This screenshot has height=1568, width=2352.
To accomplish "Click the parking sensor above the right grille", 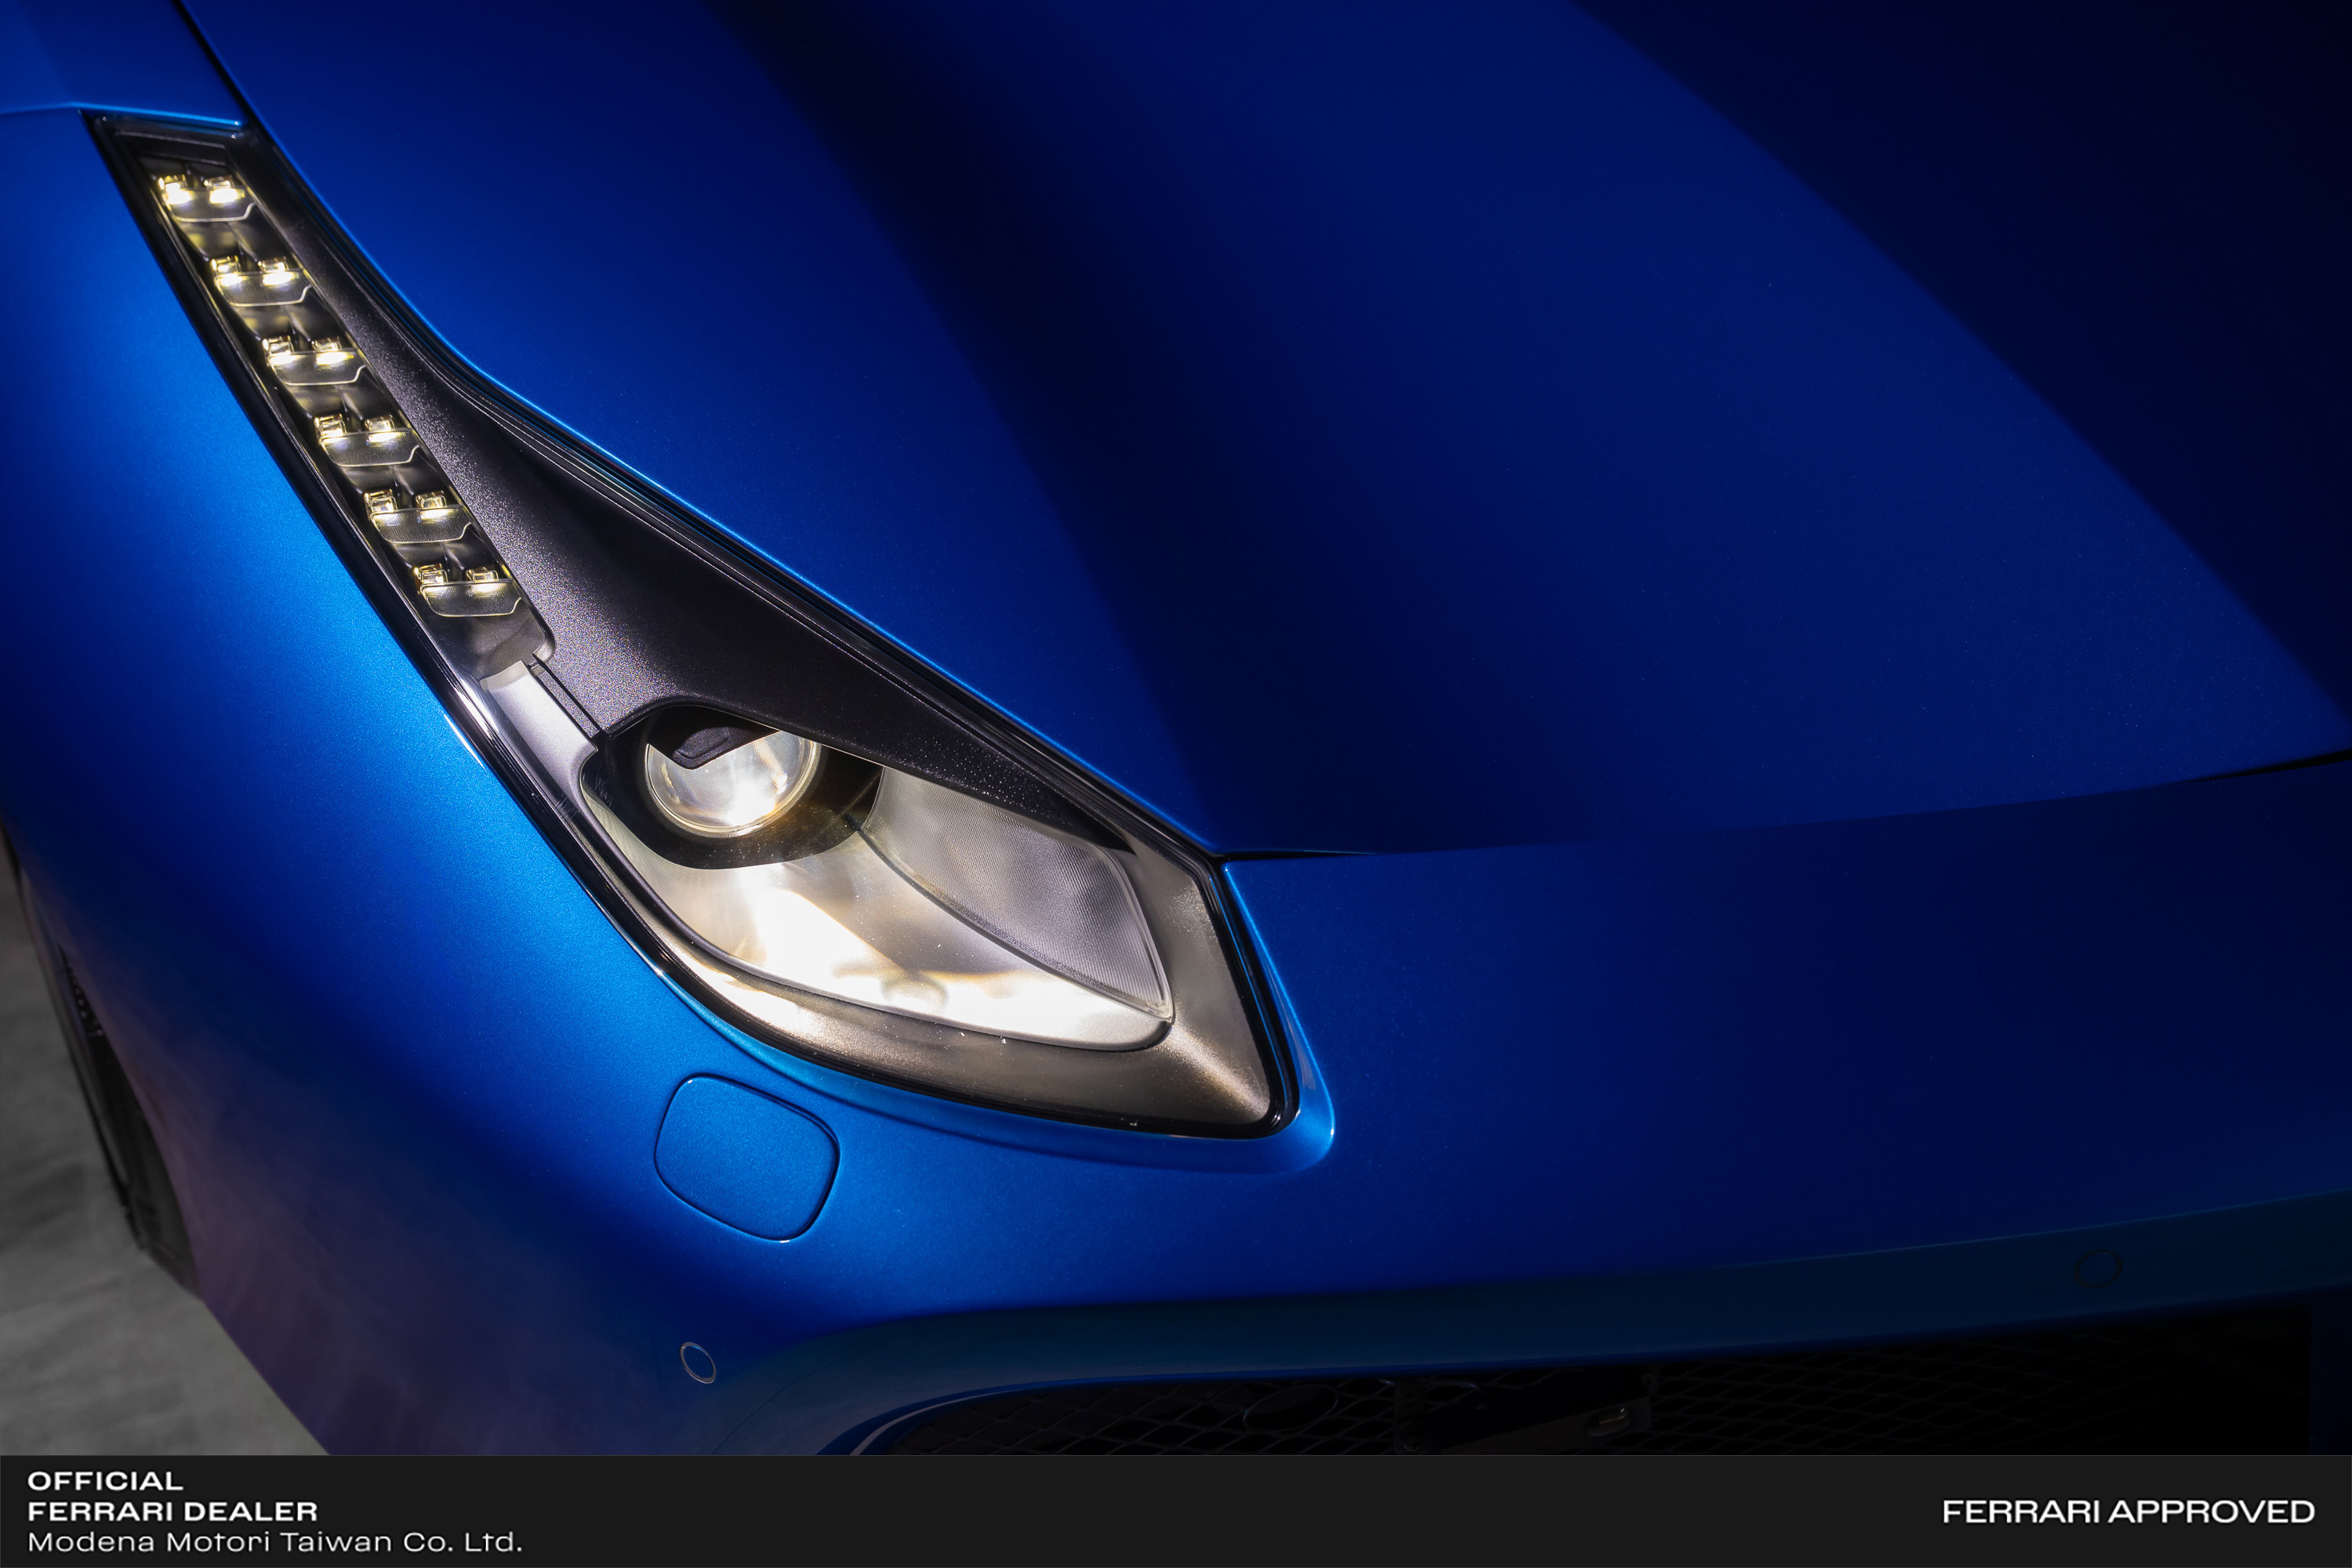I will point(2097,1269).
